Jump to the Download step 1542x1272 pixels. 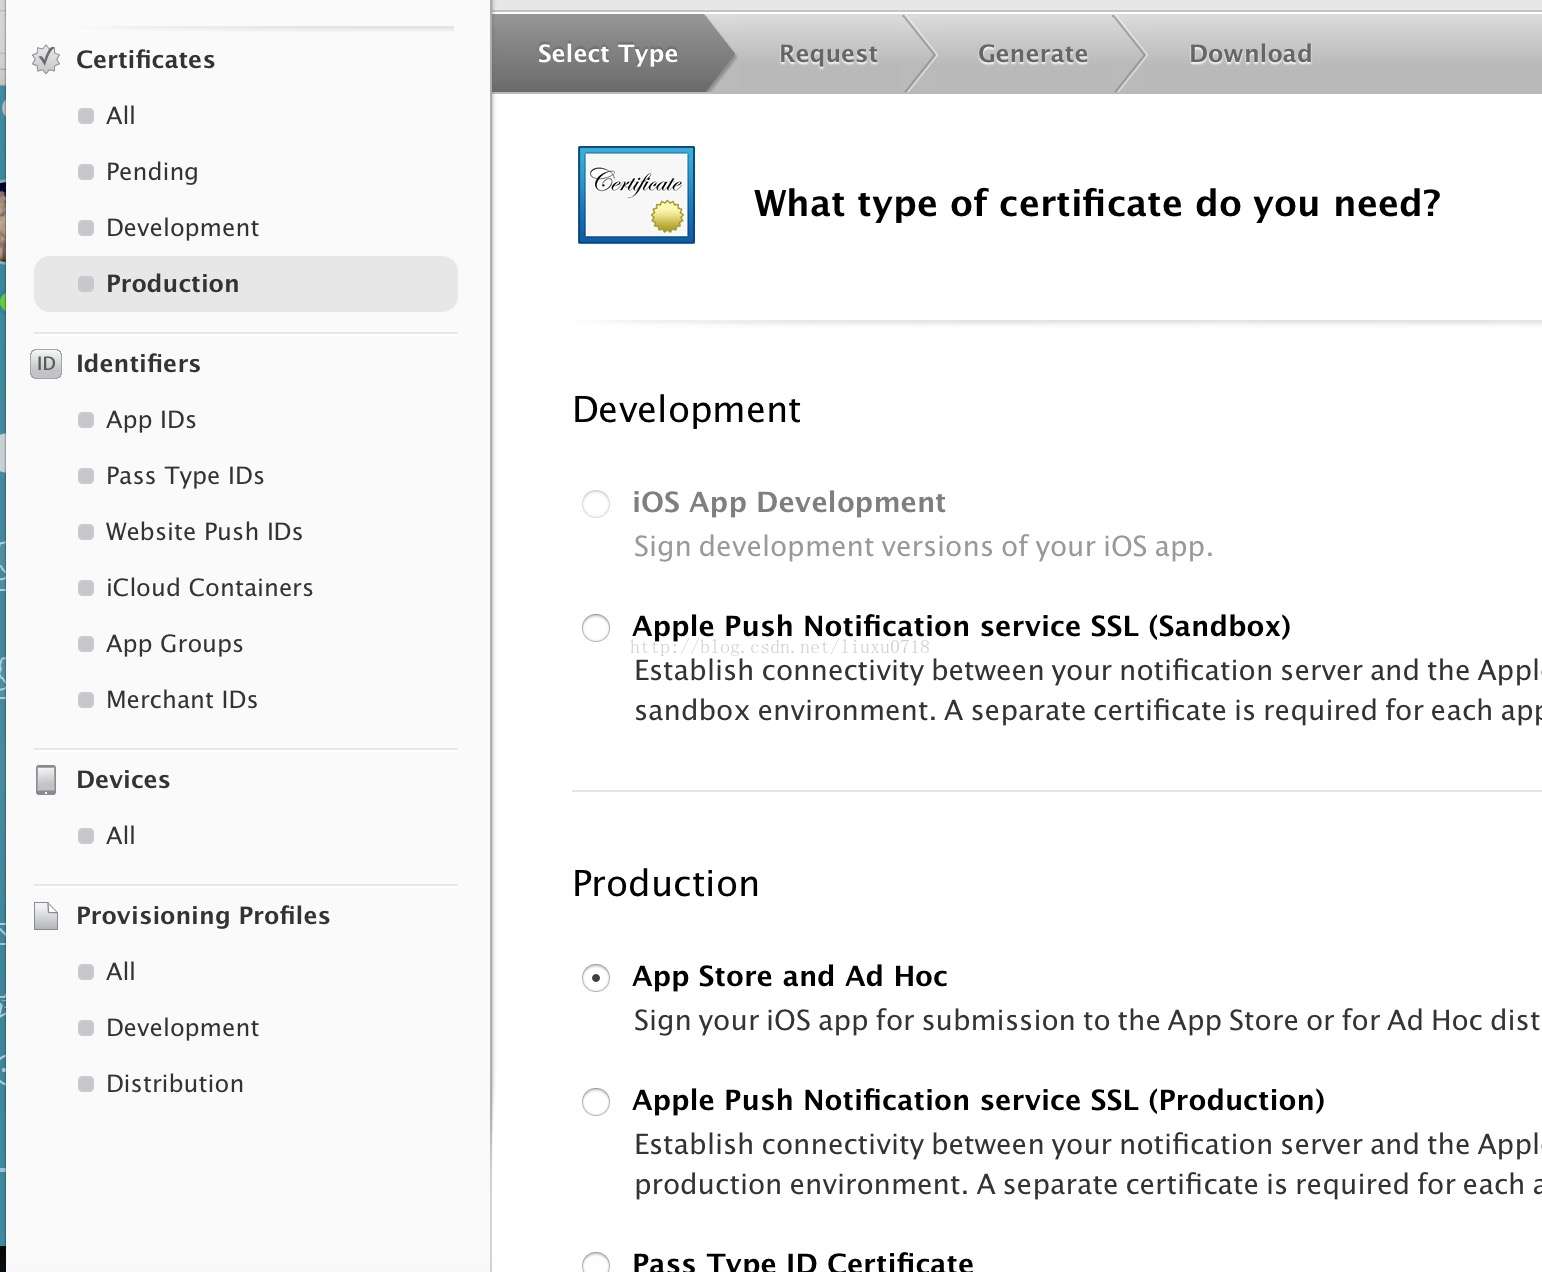pyautogui.click(x=1250, y=54)
